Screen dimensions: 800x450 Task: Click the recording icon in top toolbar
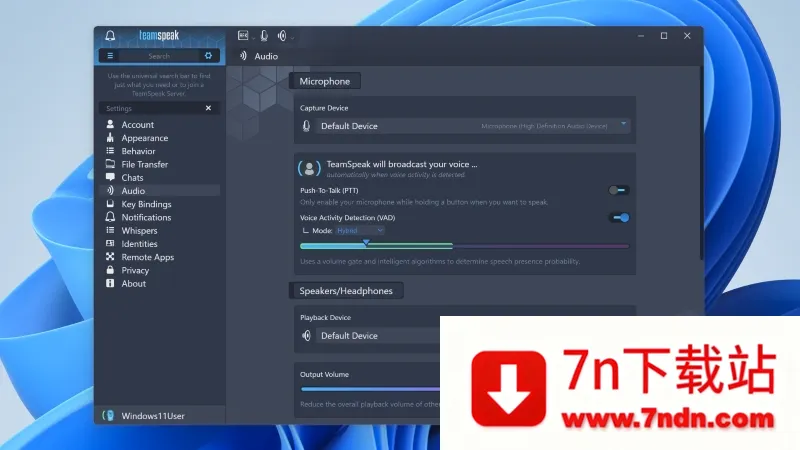click(243, 35)
